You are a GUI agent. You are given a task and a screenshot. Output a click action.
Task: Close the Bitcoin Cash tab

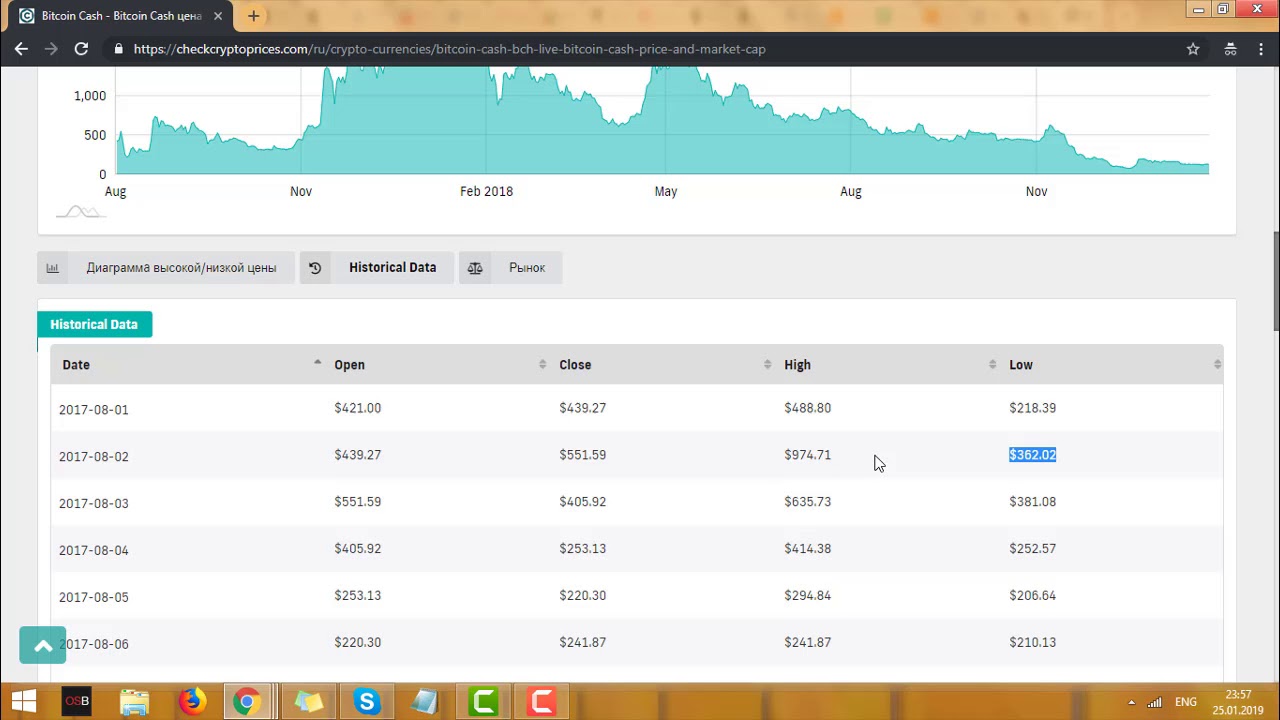218,16
